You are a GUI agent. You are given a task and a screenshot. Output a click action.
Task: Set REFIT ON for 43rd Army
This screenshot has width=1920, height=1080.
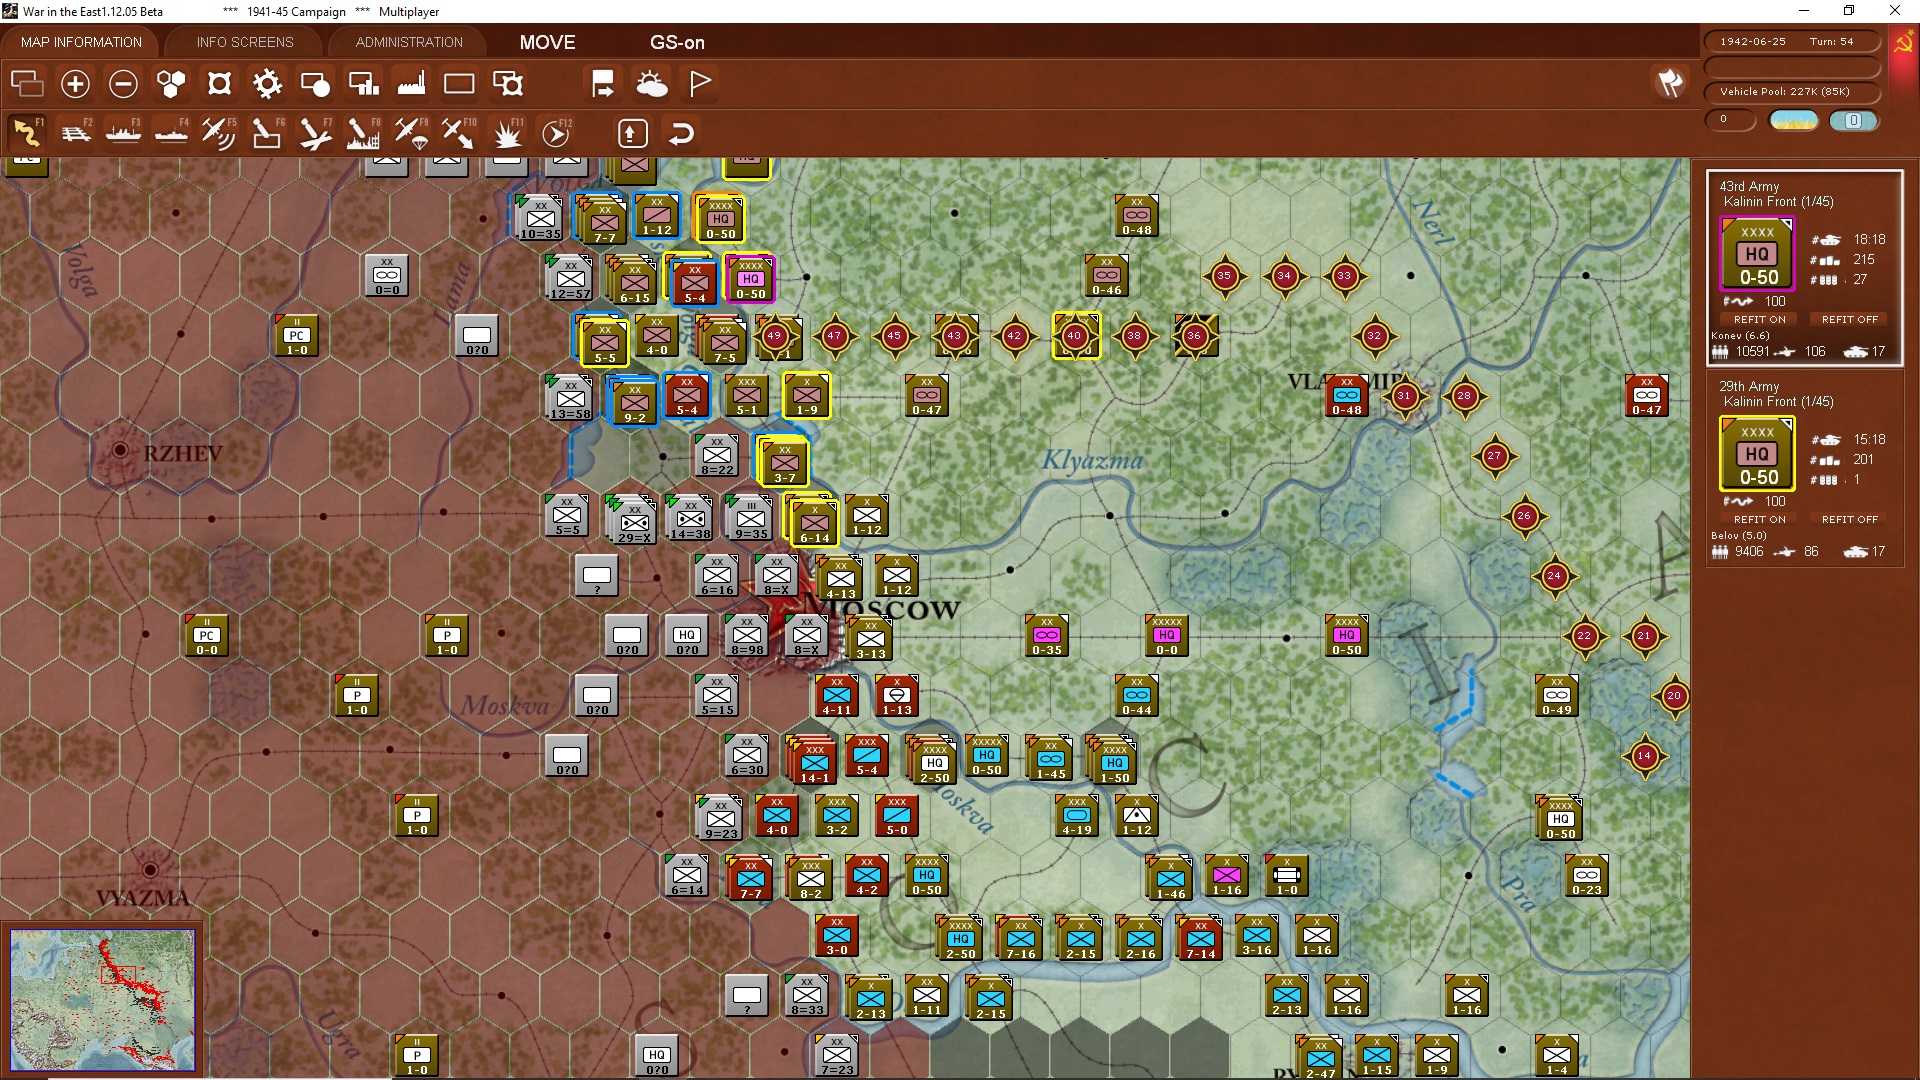1759,319
